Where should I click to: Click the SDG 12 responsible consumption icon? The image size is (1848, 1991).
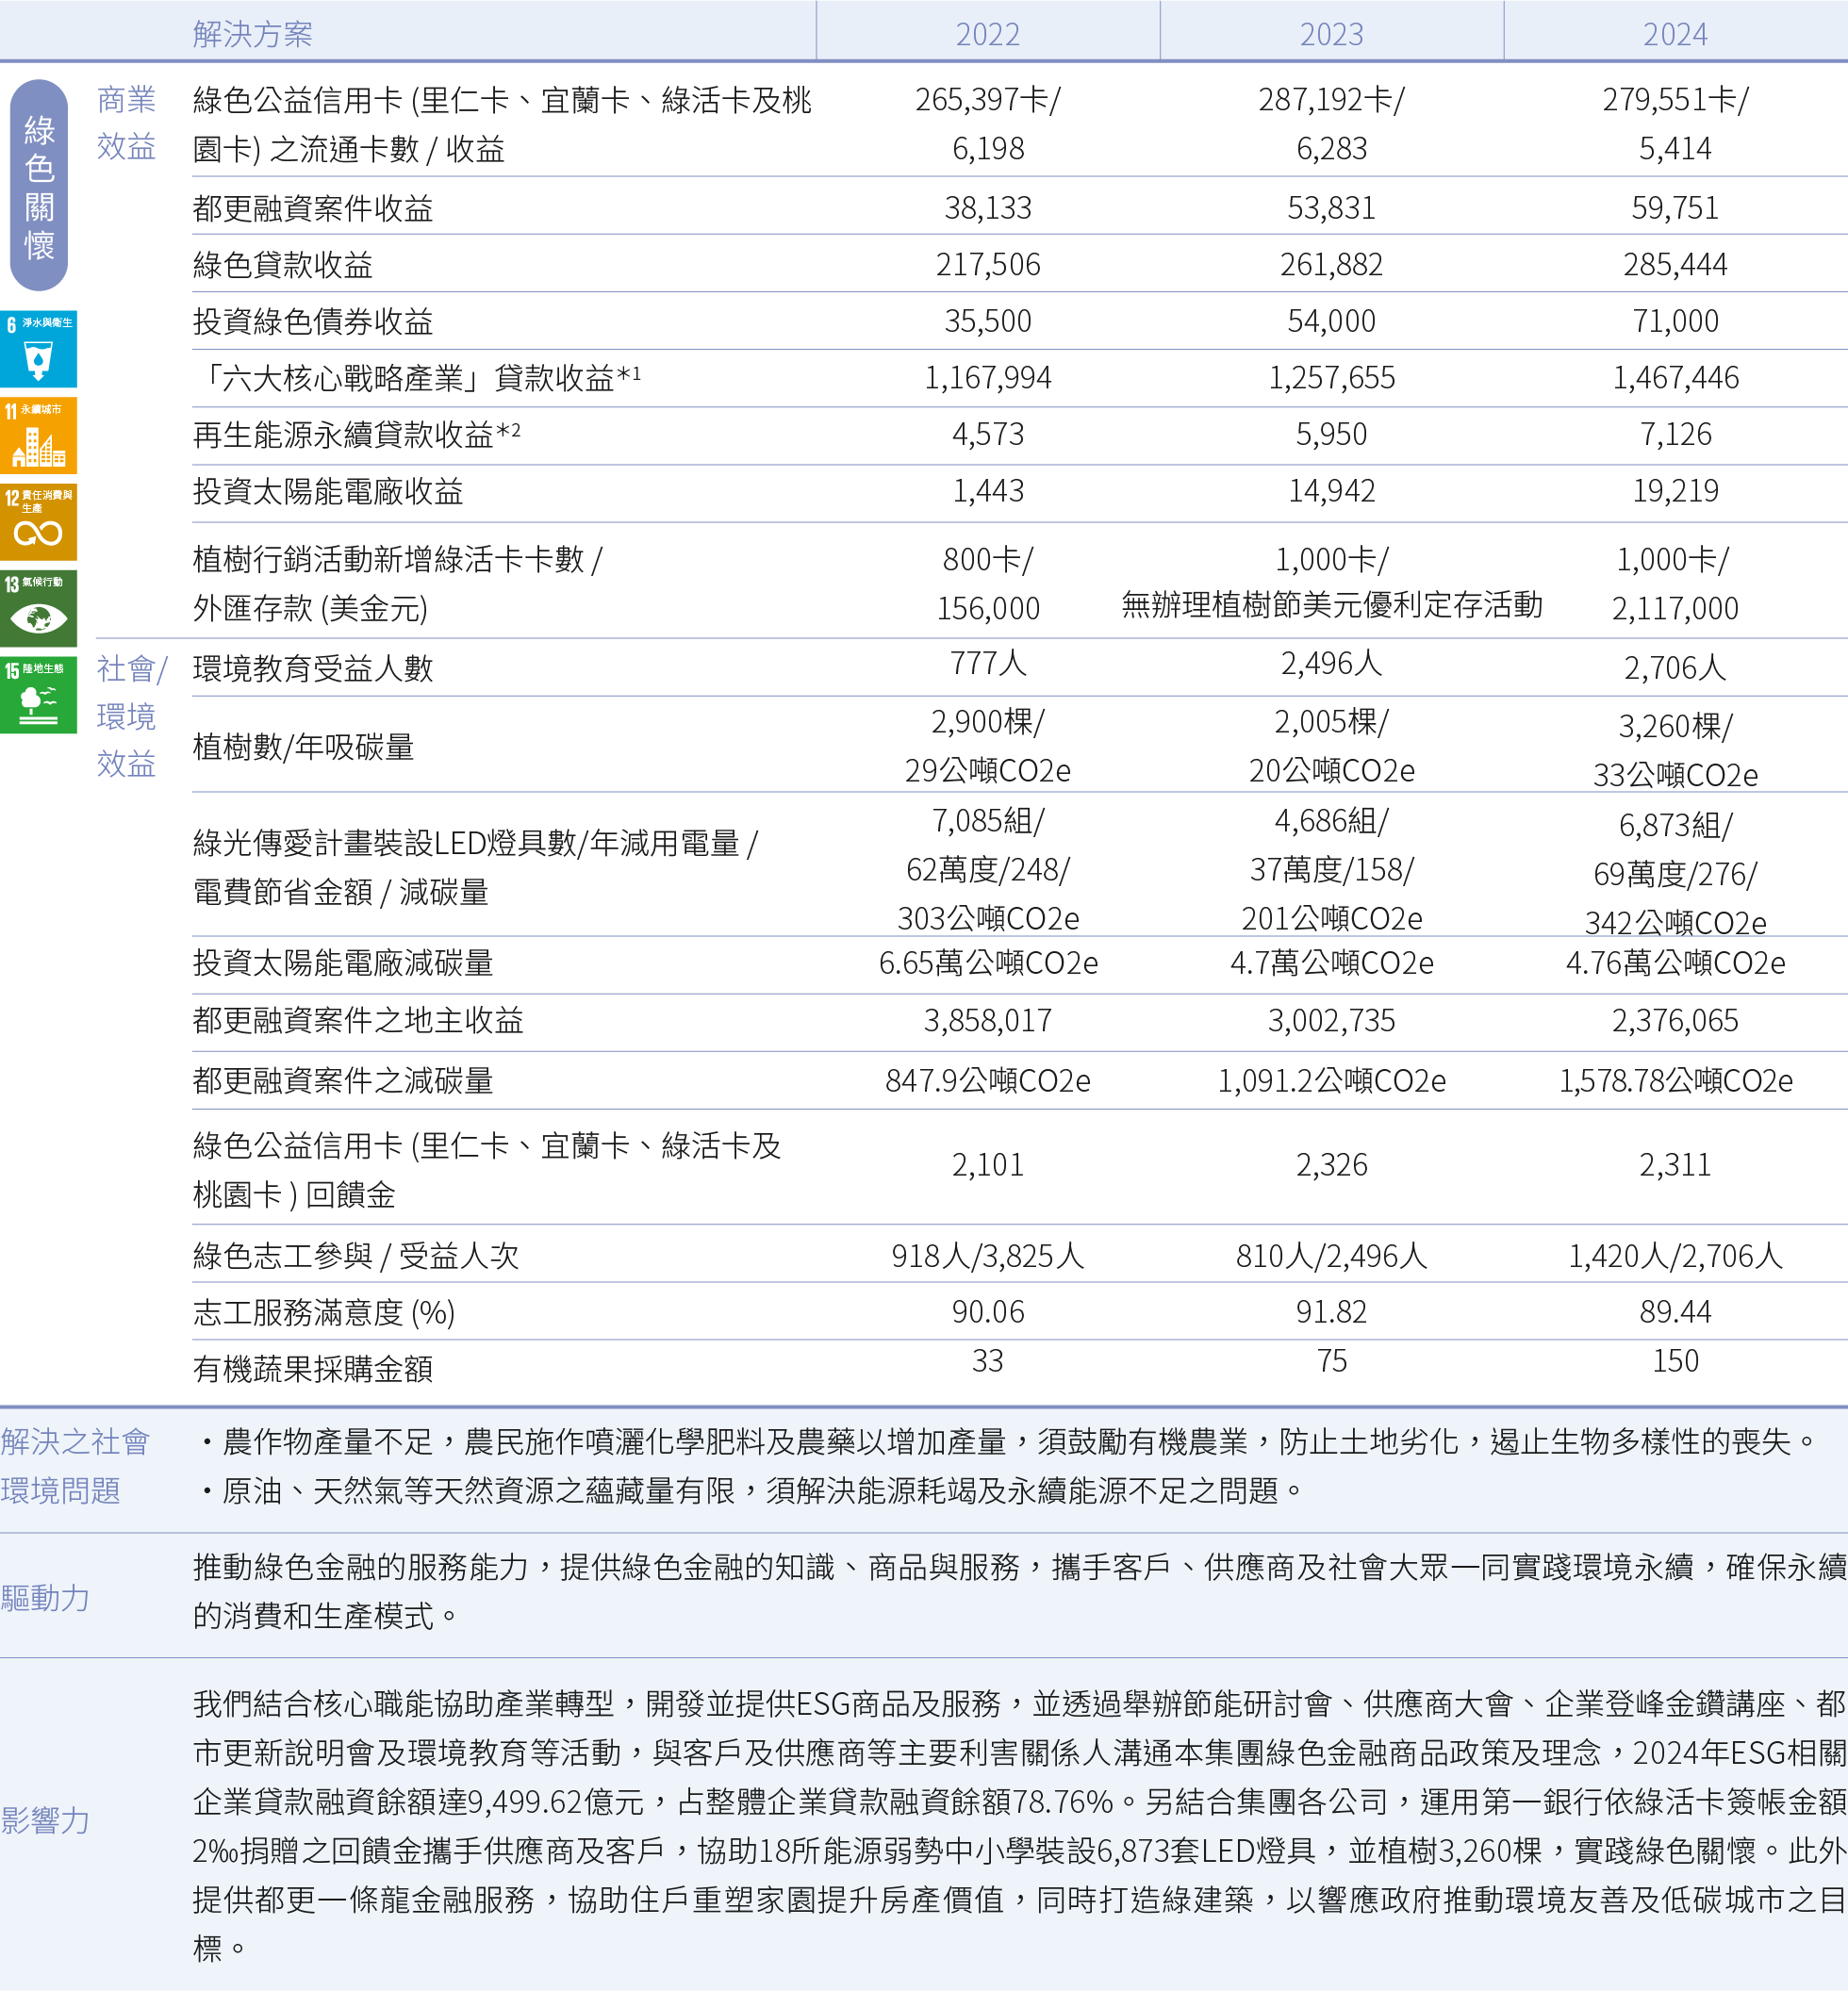38,523
